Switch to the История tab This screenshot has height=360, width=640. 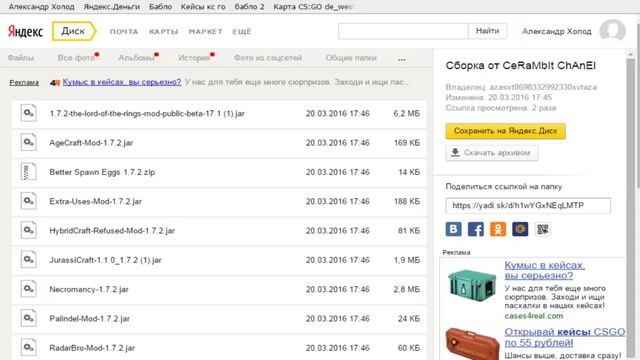pyautogui.click(x=194, y=58)
